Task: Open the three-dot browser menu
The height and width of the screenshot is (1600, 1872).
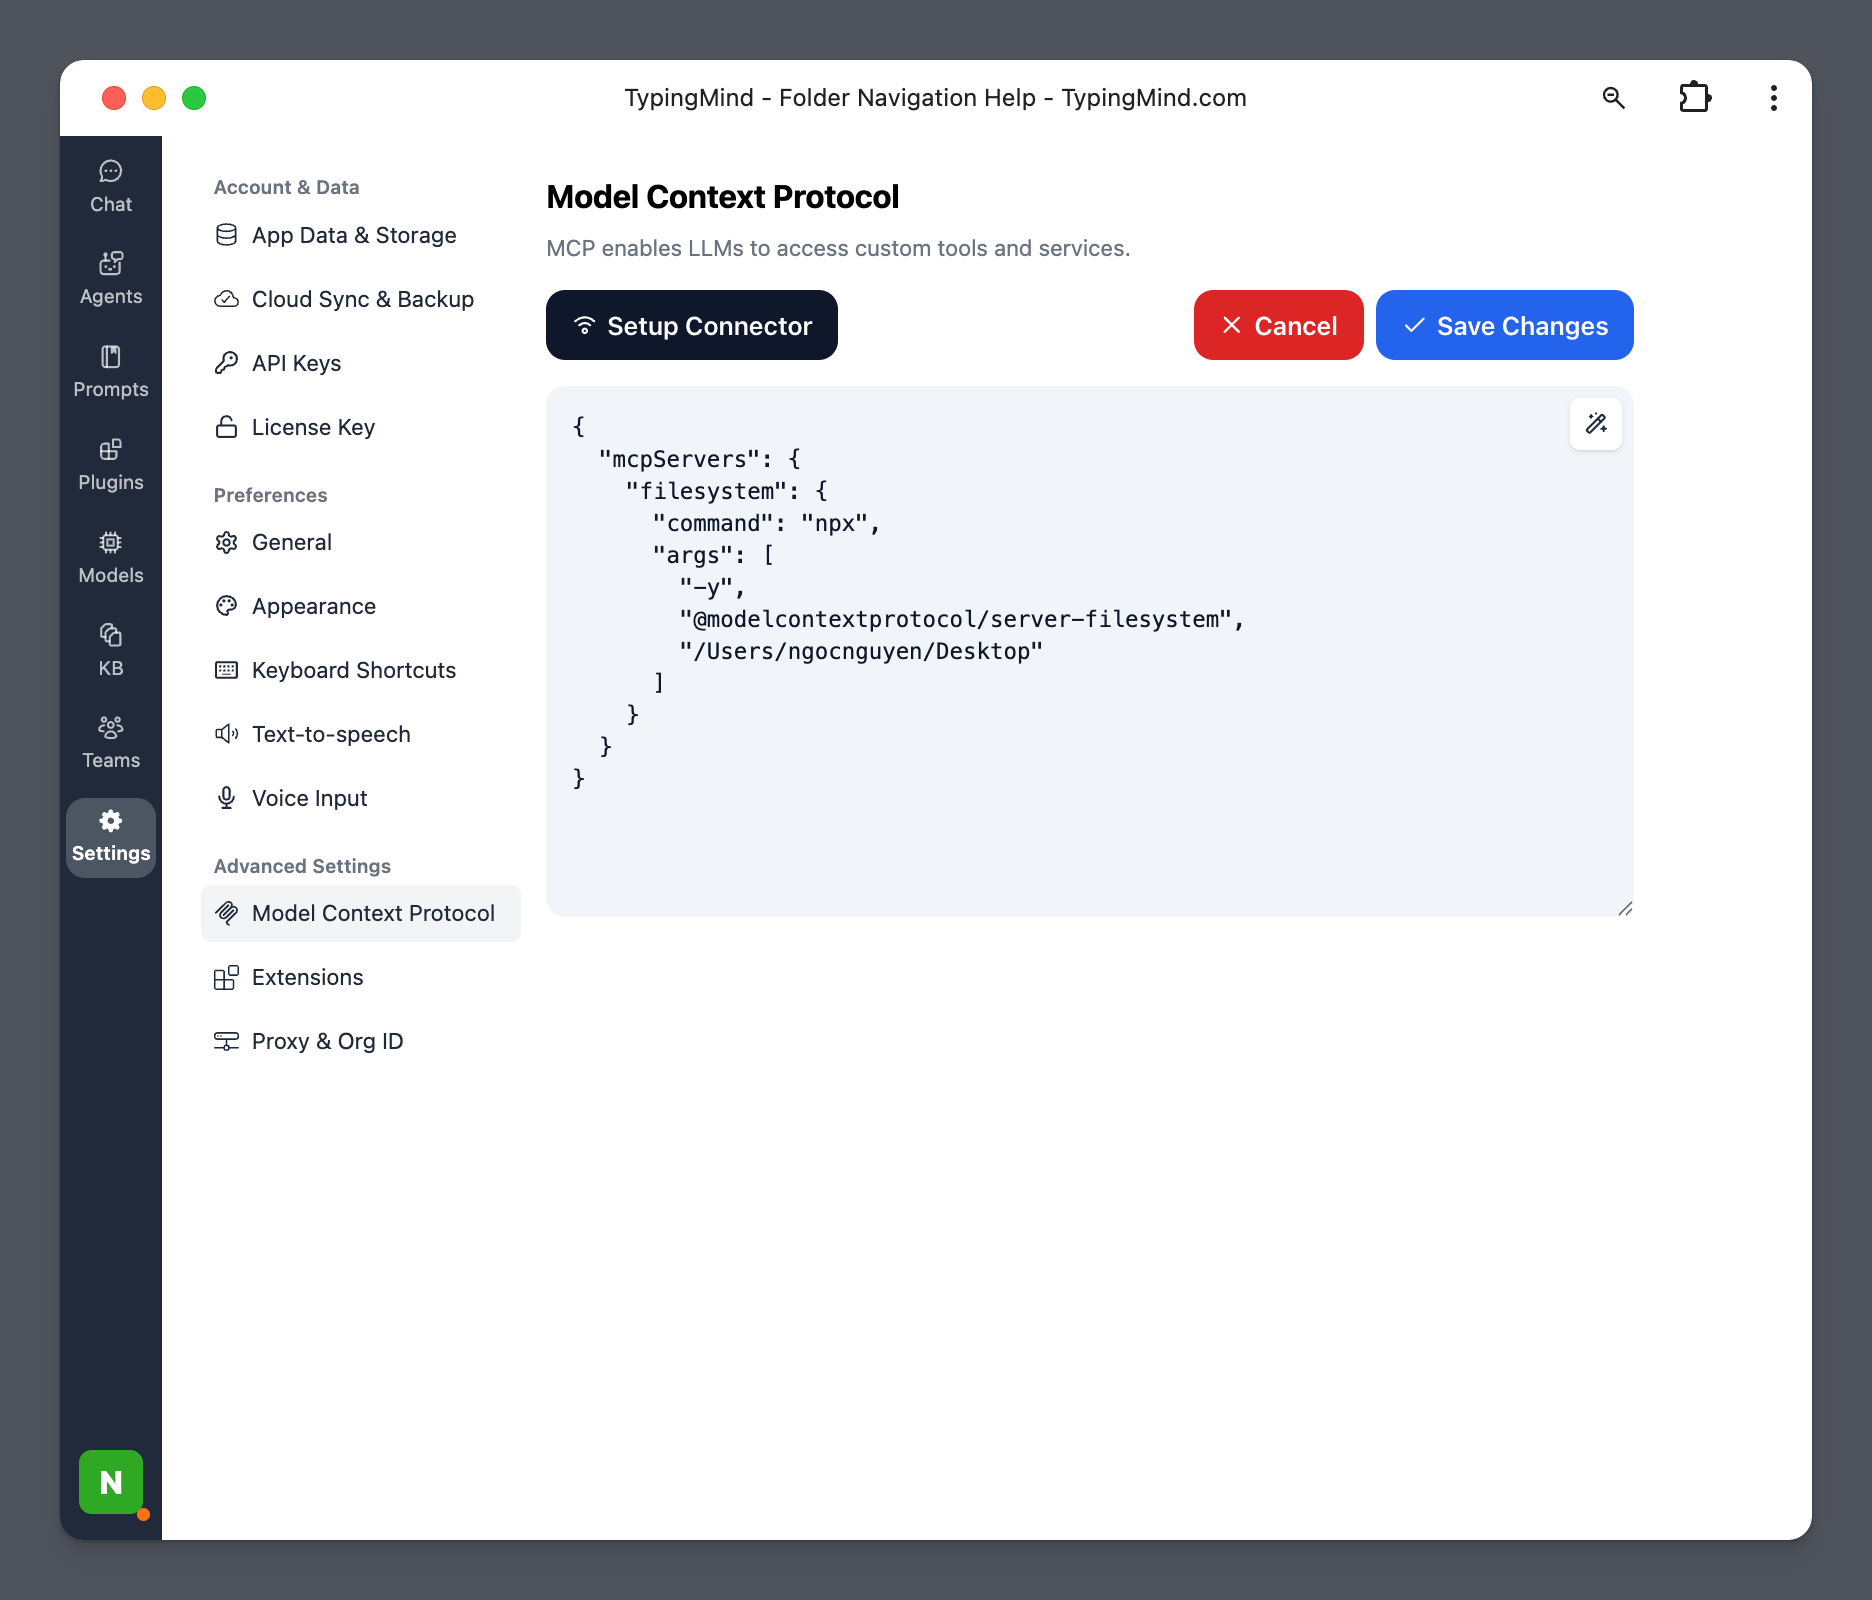Action: point(1773,98)
